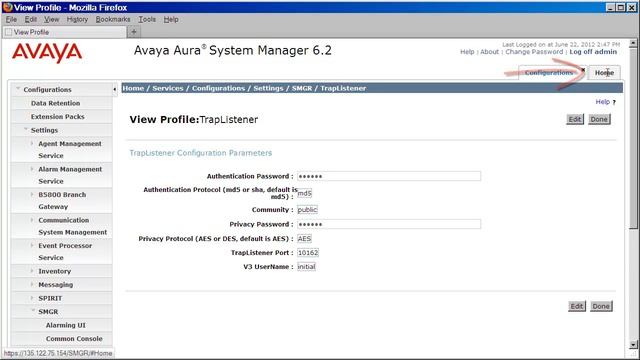The image size is (640, 360).
Task: Open a new tab with plus button
Action: pos(133,32)
